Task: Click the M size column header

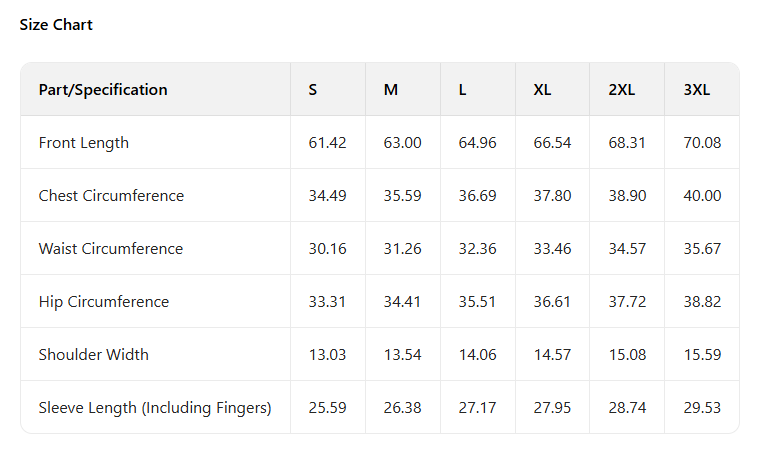Action: [391, 90]
